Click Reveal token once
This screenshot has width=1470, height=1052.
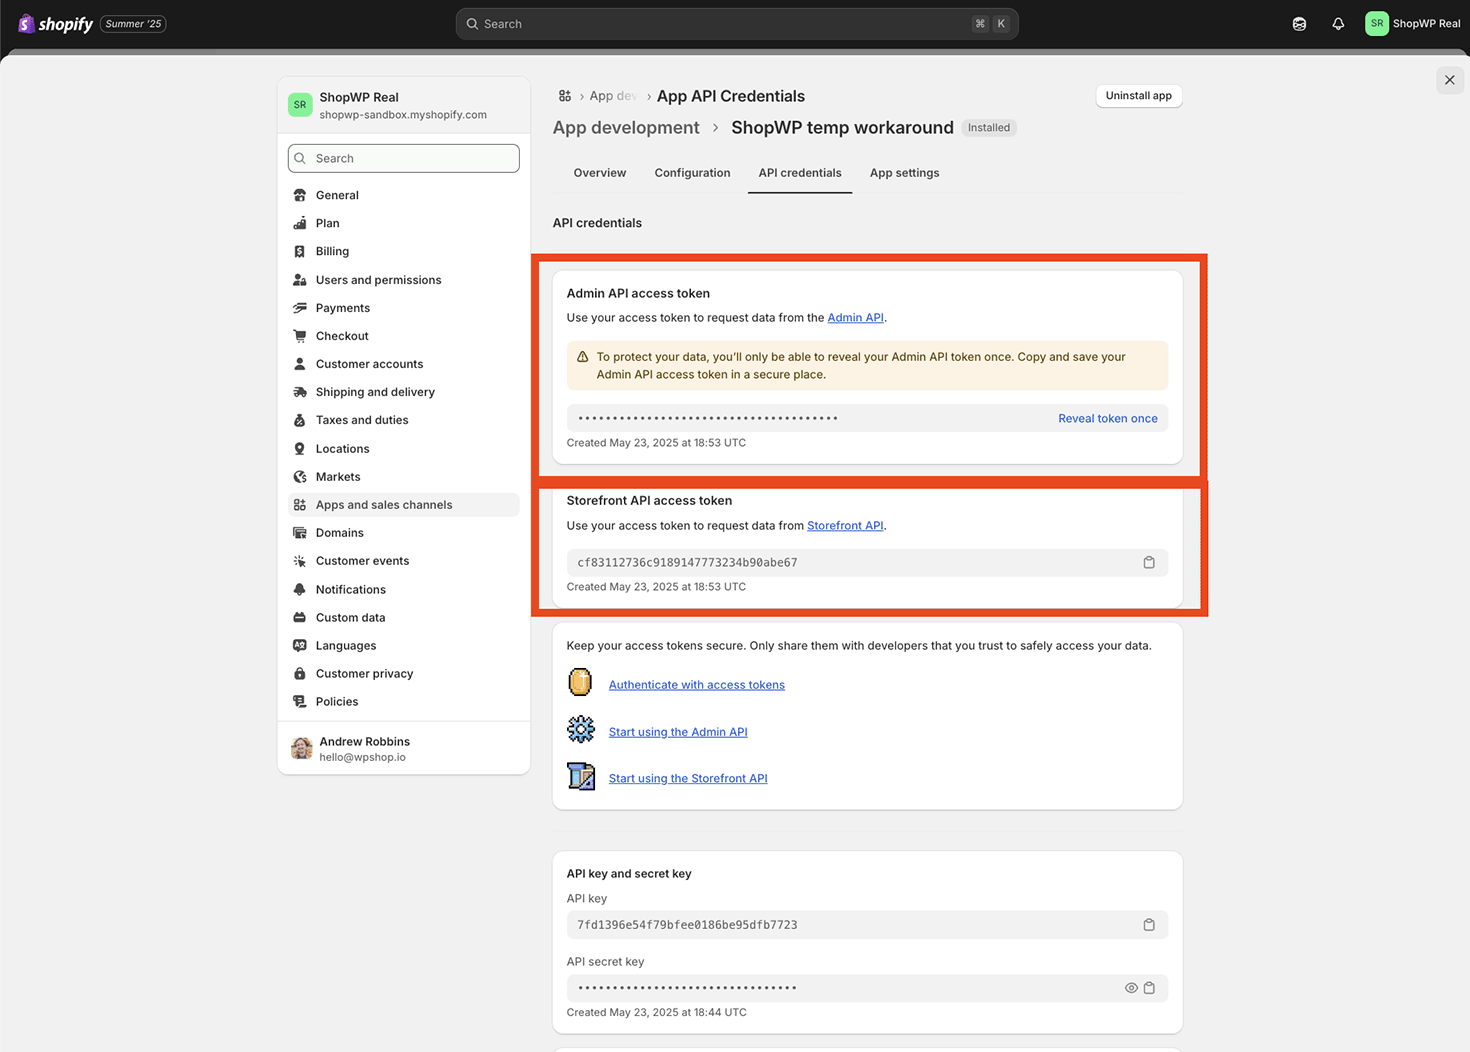[x=1108, y=419]
